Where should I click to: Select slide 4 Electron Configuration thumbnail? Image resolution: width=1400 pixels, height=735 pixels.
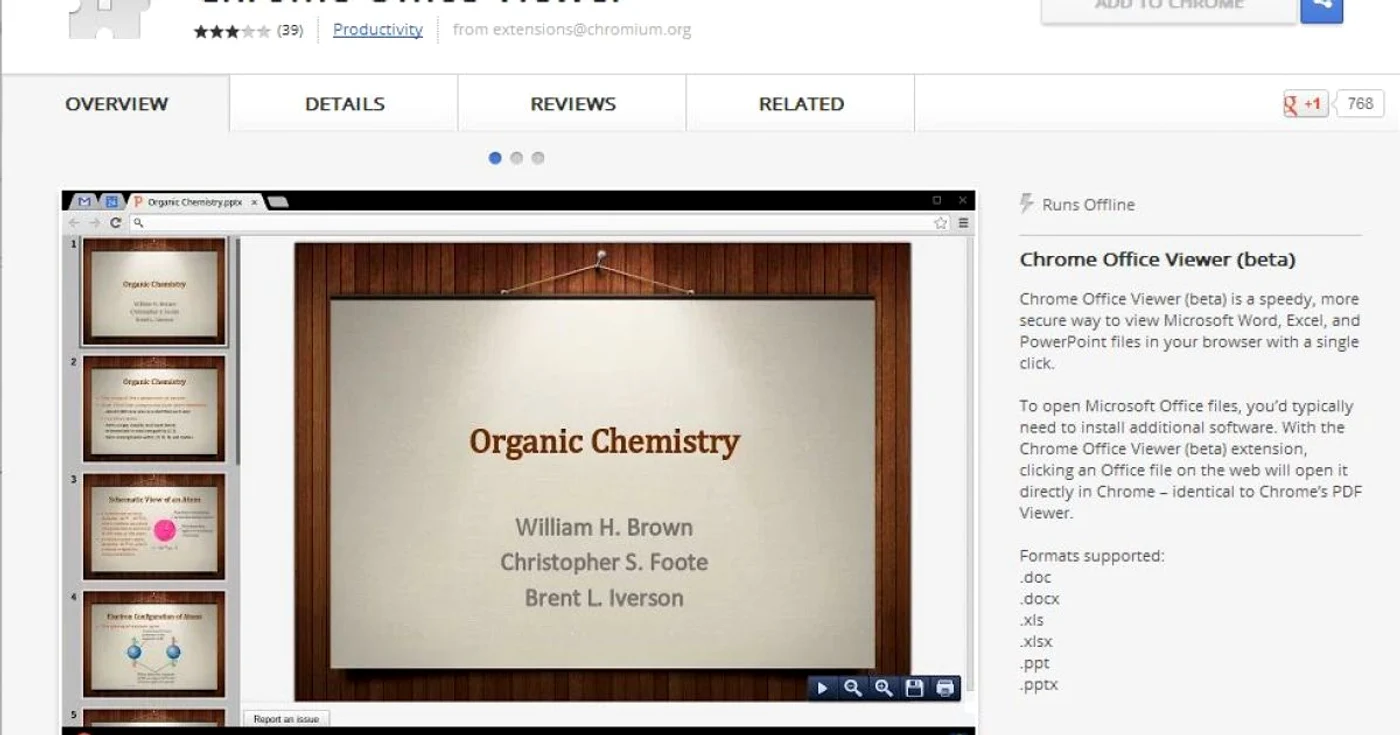(x=154, y=644)
